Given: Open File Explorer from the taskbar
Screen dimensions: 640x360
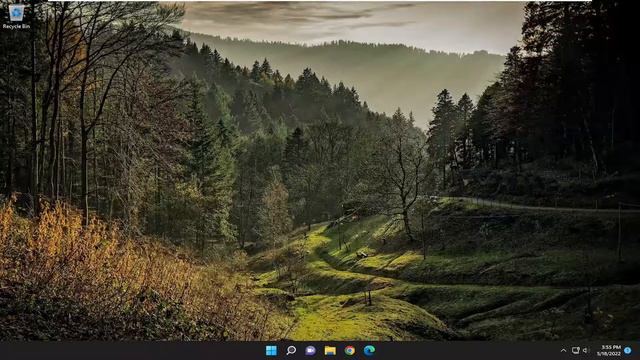Looking at the screenshot, I should [330, 350].
